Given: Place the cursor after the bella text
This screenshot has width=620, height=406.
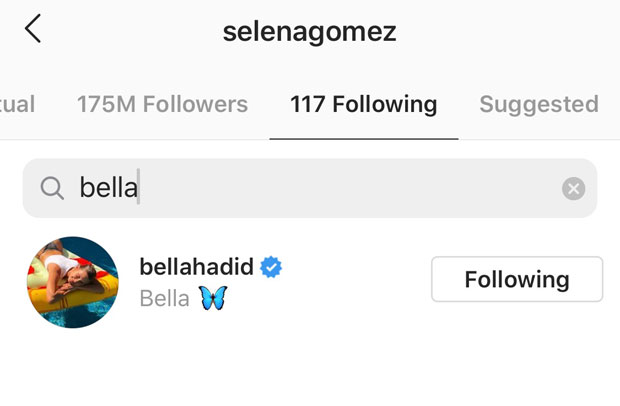Looking at the screenshot, I should click(x=138, y=187).
